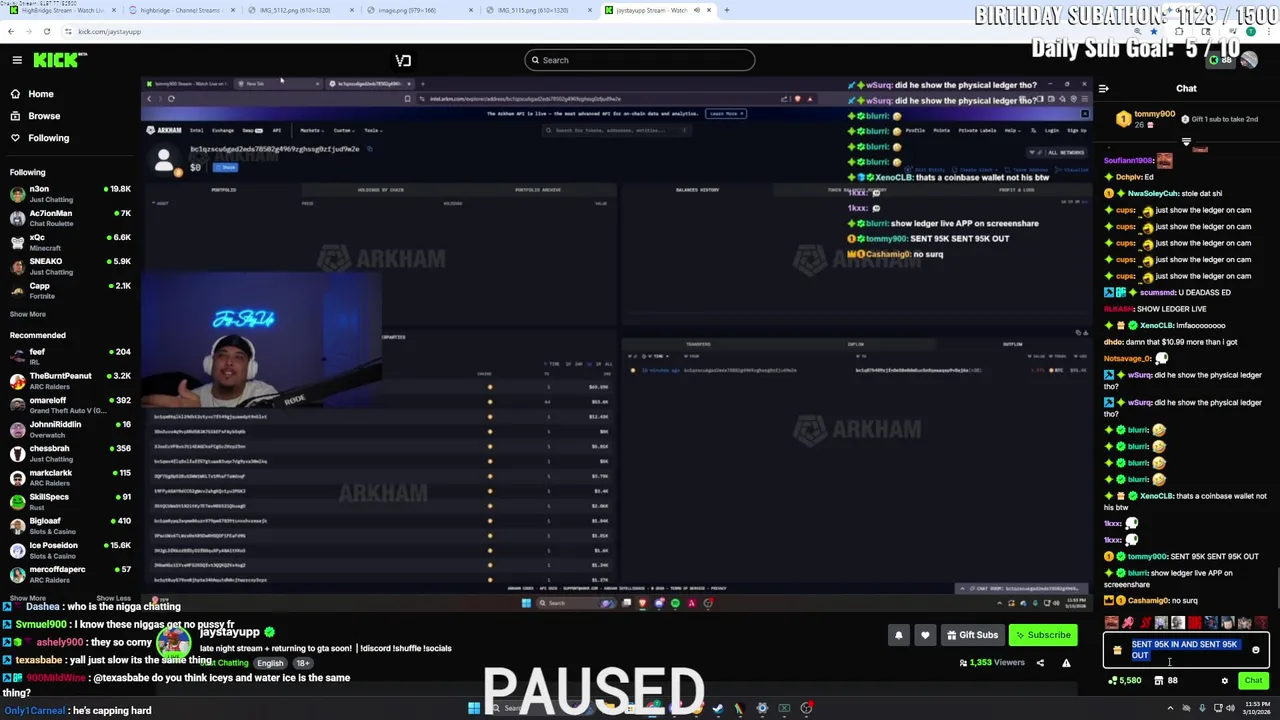Image resolution: width=1280 pixels, height=720 pixels.
Task: Click the report warning triangle icon
Action: click(1066, 662)
